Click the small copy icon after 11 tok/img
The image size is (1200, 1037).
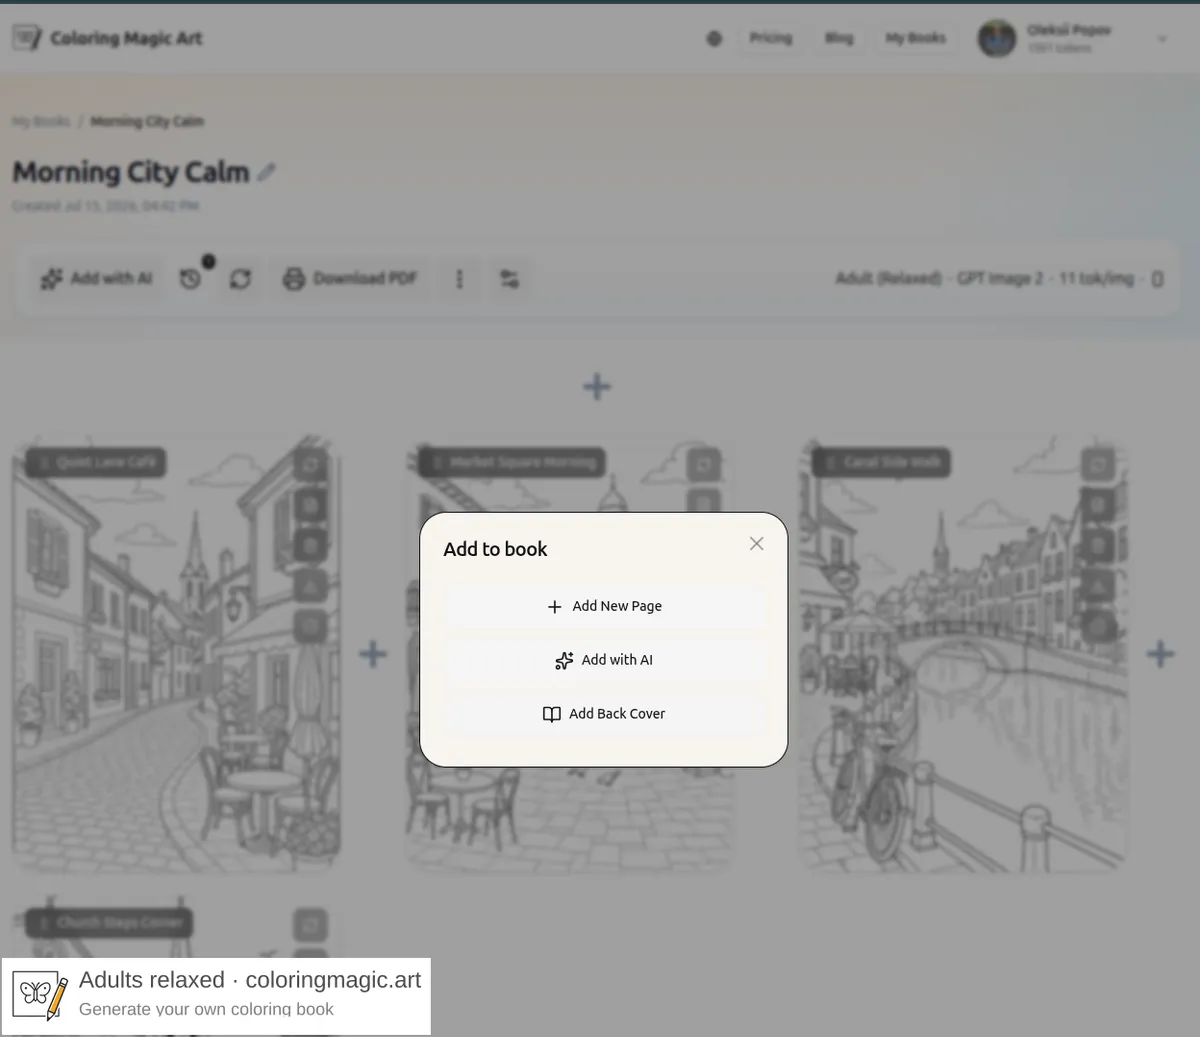(x=1157, y=279)
